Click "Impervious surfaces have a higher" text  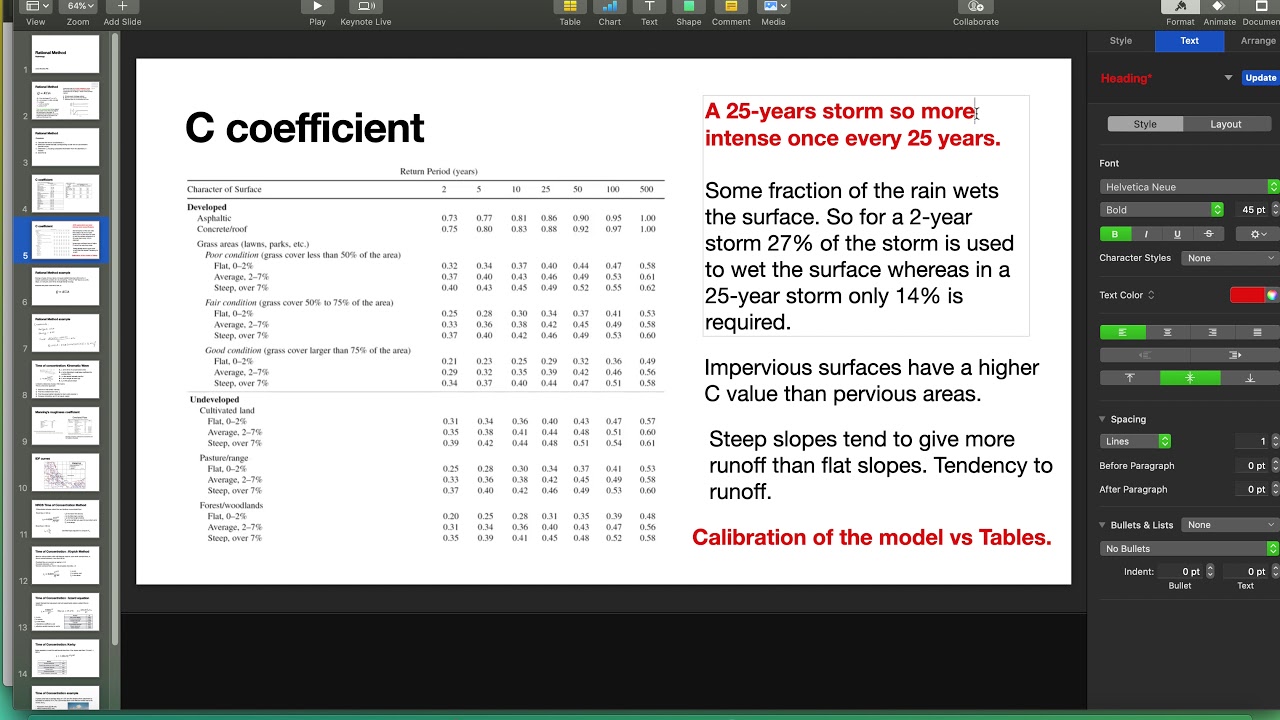tap(872, 367)
